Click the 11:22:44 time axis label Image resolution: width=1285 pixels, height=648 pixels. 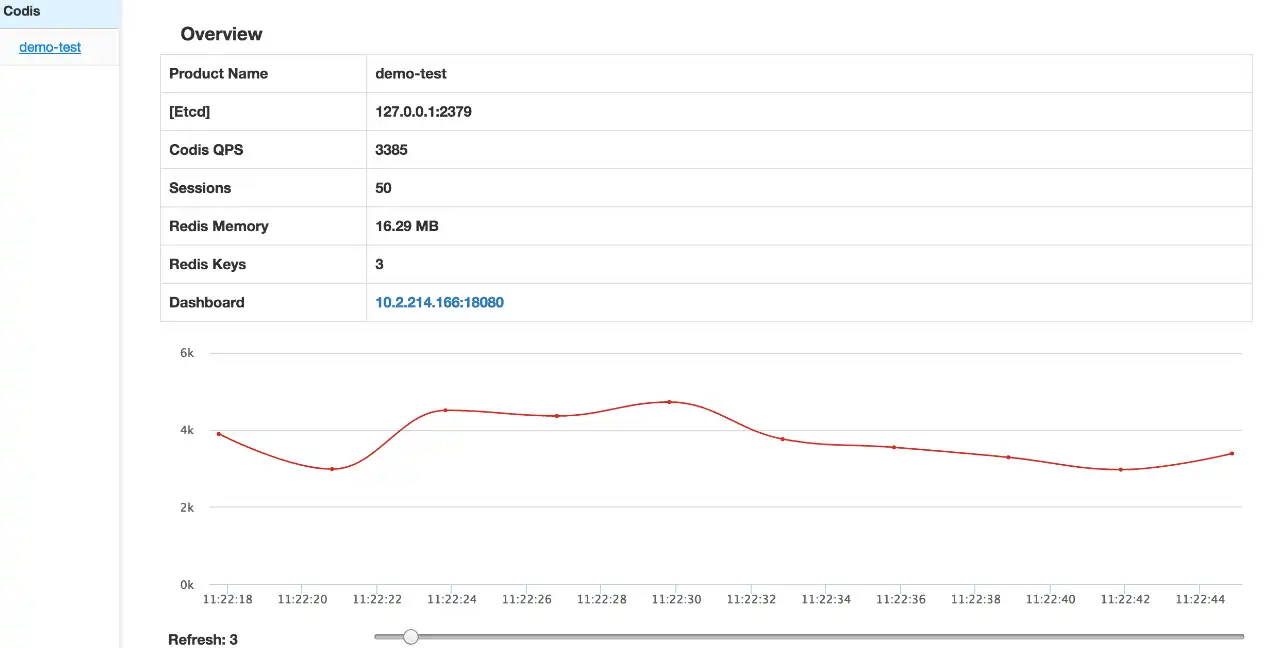tap(1200, 599)
